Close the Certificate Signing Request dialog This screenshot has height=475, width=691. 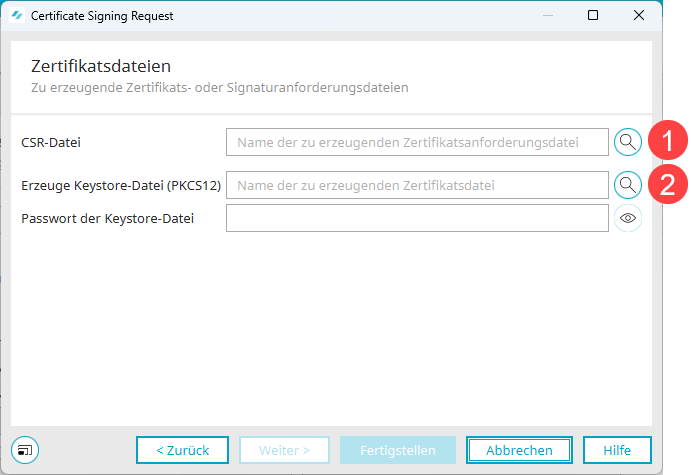[x=639, y=16]
